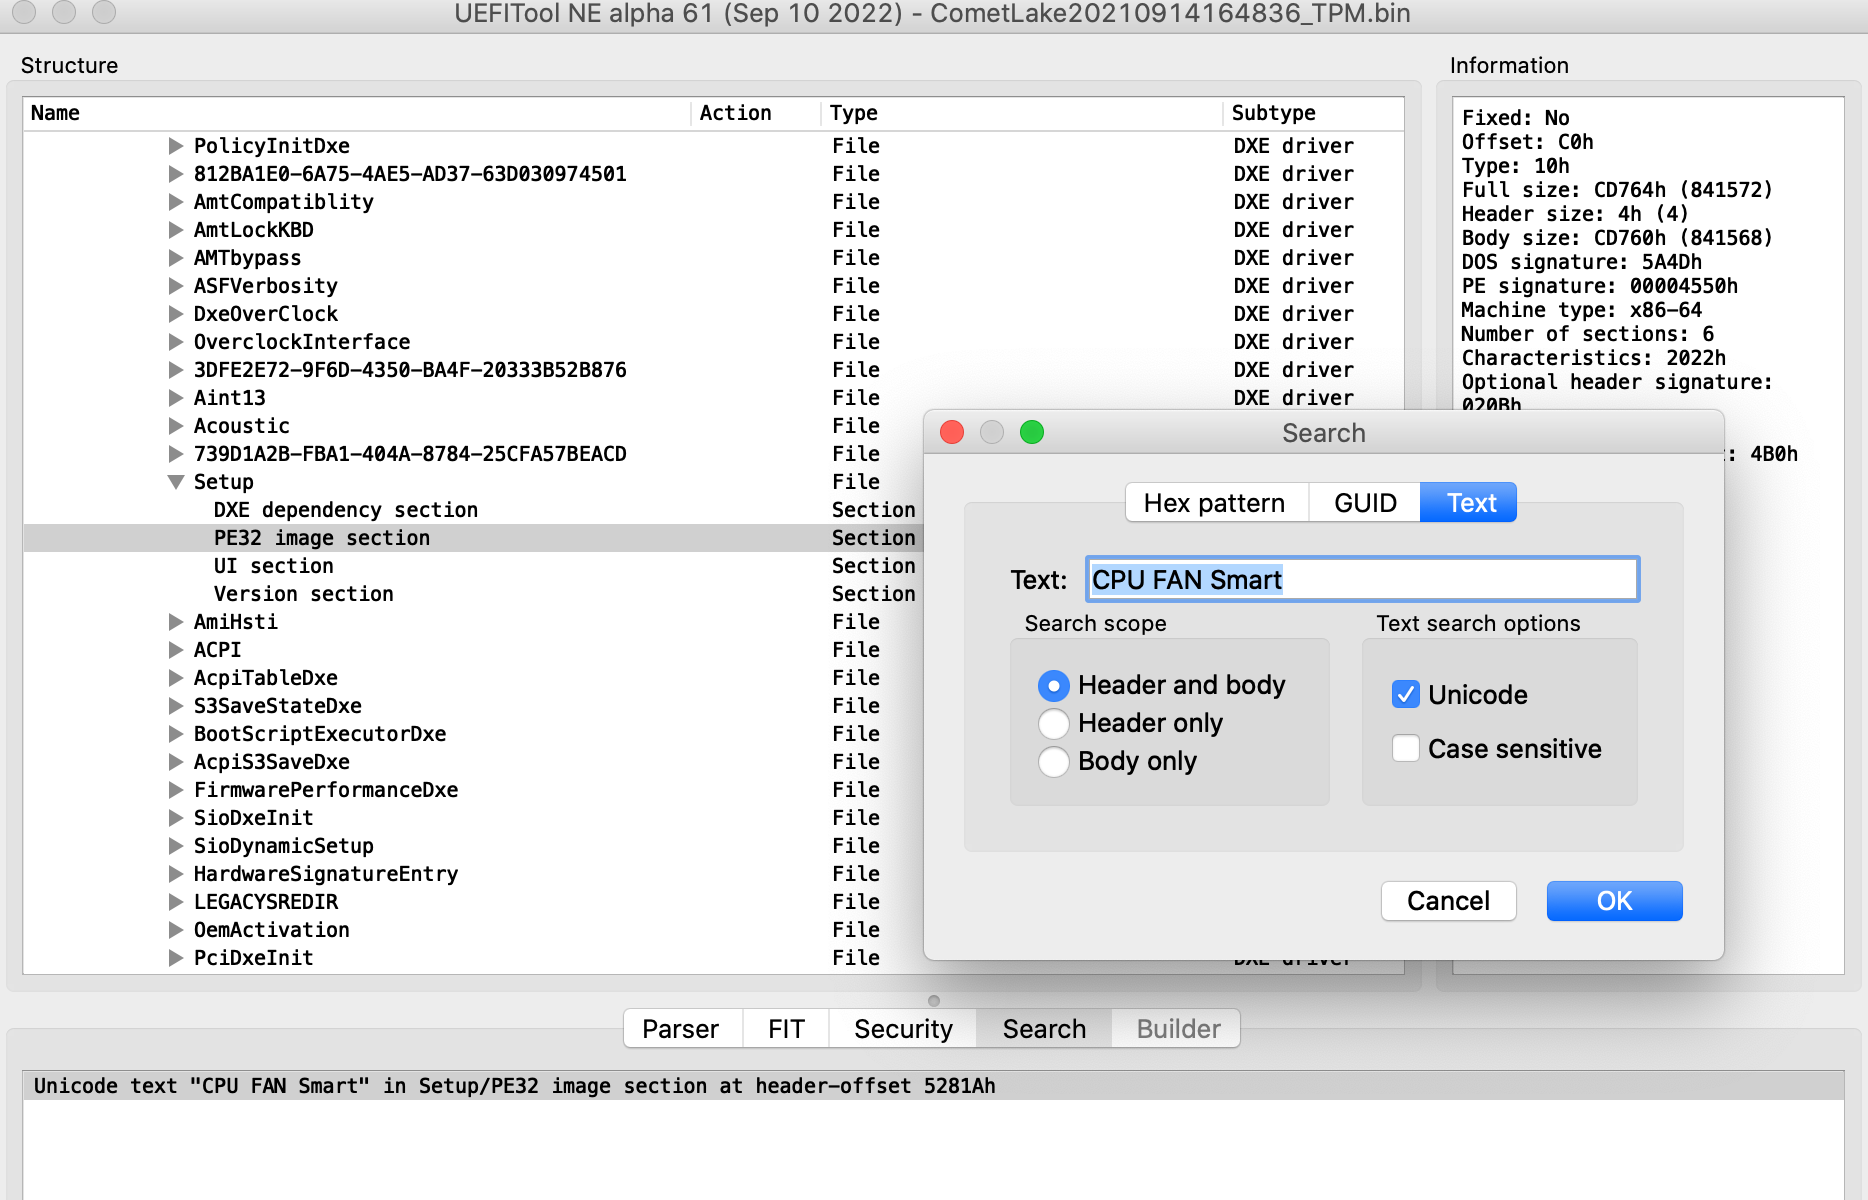Select the UI section row

click(474, 566)
